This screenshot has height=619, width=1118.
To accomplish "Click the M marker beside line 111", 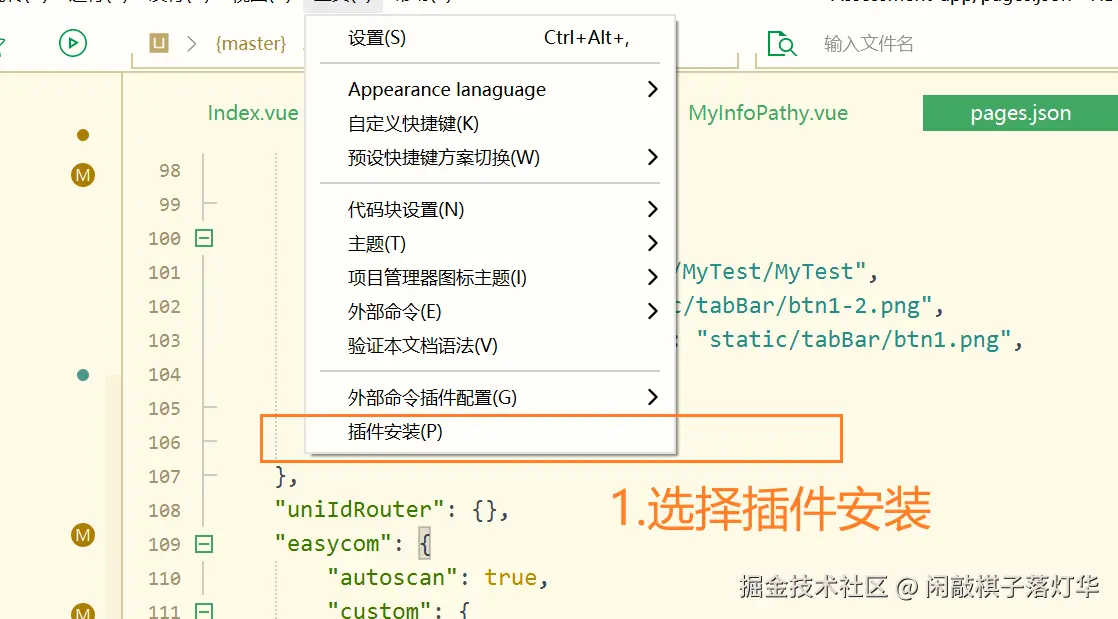I will click(x=83, y=612).
